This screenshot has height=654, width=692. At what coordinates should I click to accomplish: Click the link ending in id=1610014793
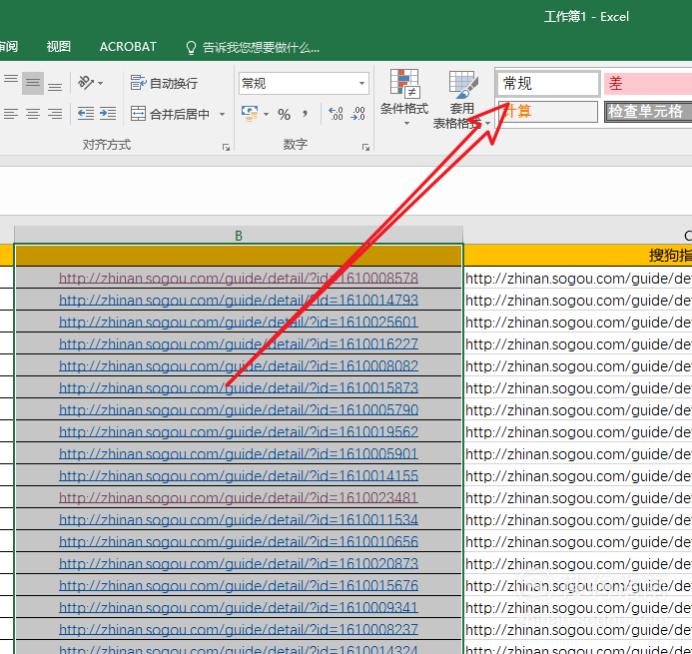pos(238,300)
